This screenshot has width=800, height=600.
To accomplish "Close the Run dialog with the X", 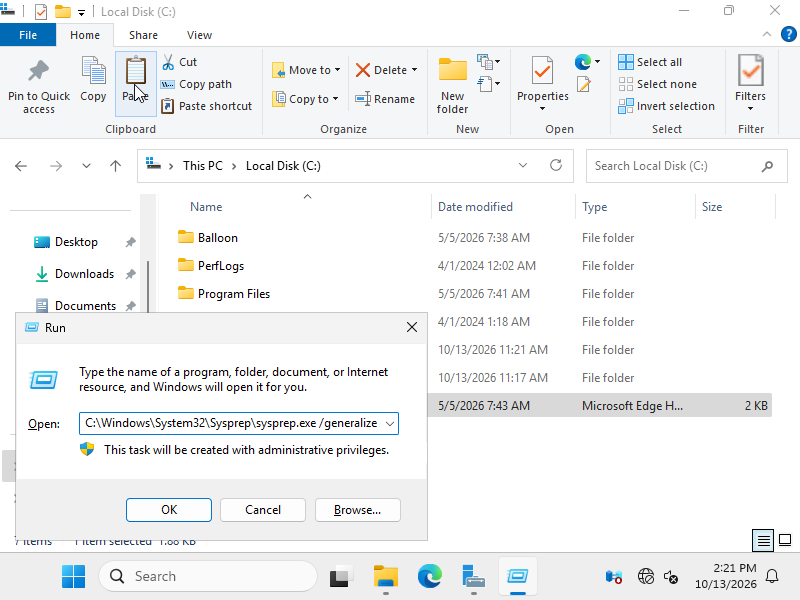I will [x=412, y=328].
